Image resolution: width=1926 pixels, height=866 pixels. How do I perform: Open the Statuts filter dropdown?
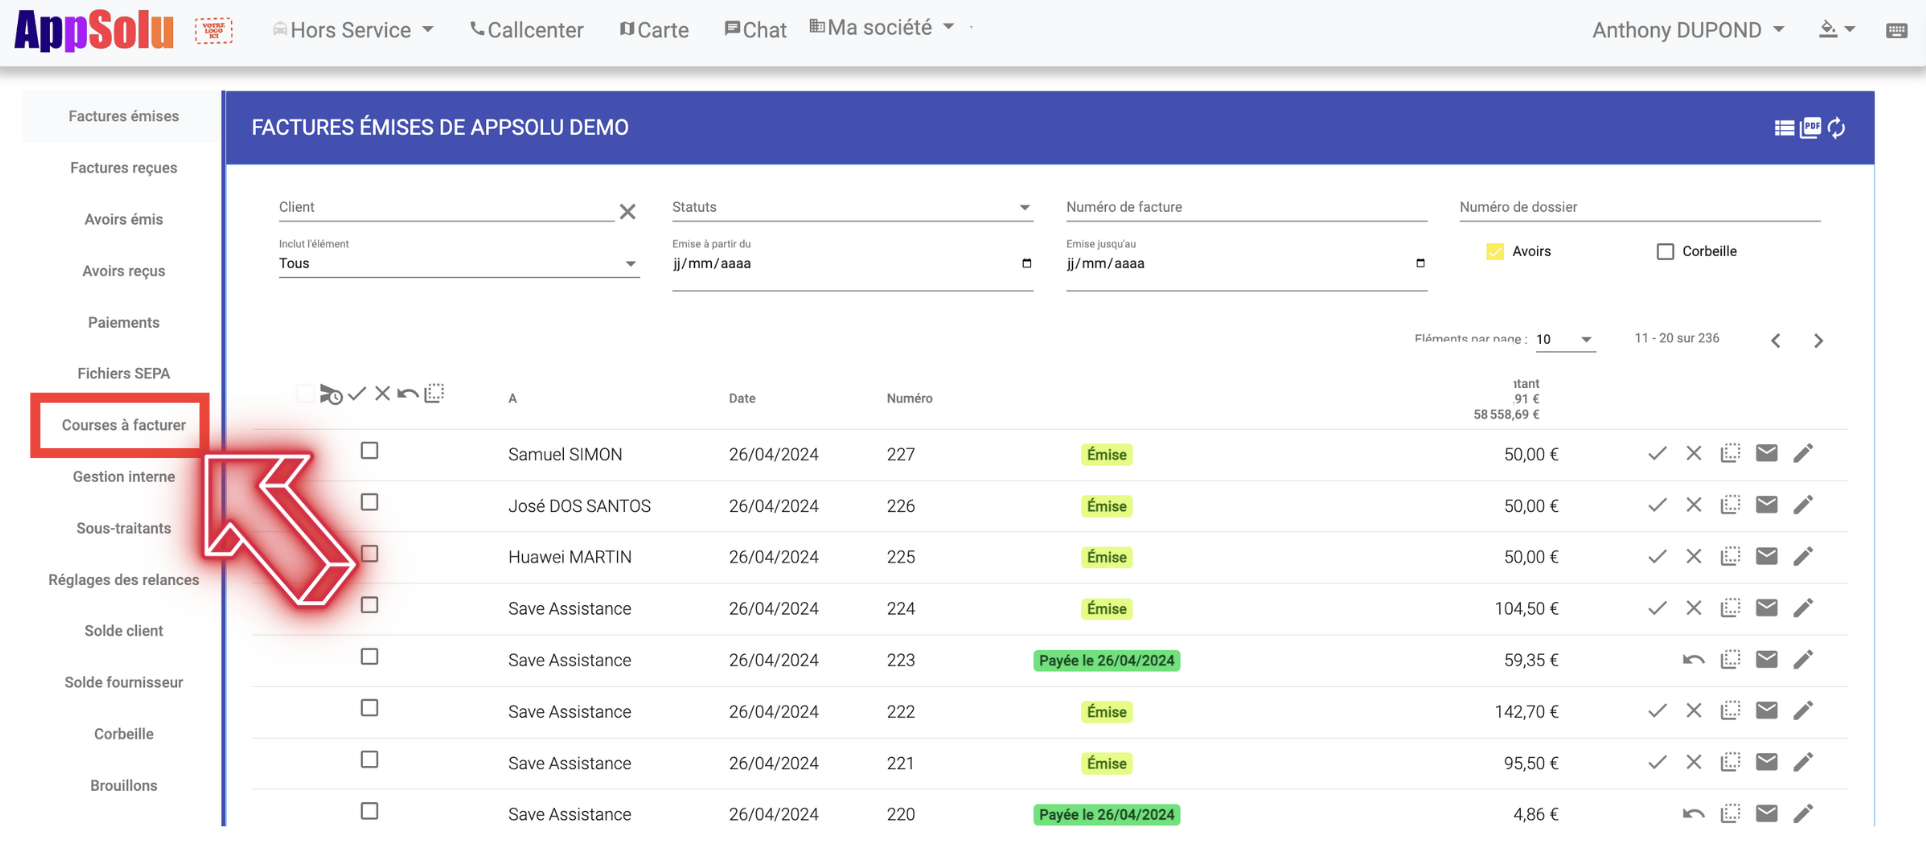pyautogui.click(x=851, y=207)
